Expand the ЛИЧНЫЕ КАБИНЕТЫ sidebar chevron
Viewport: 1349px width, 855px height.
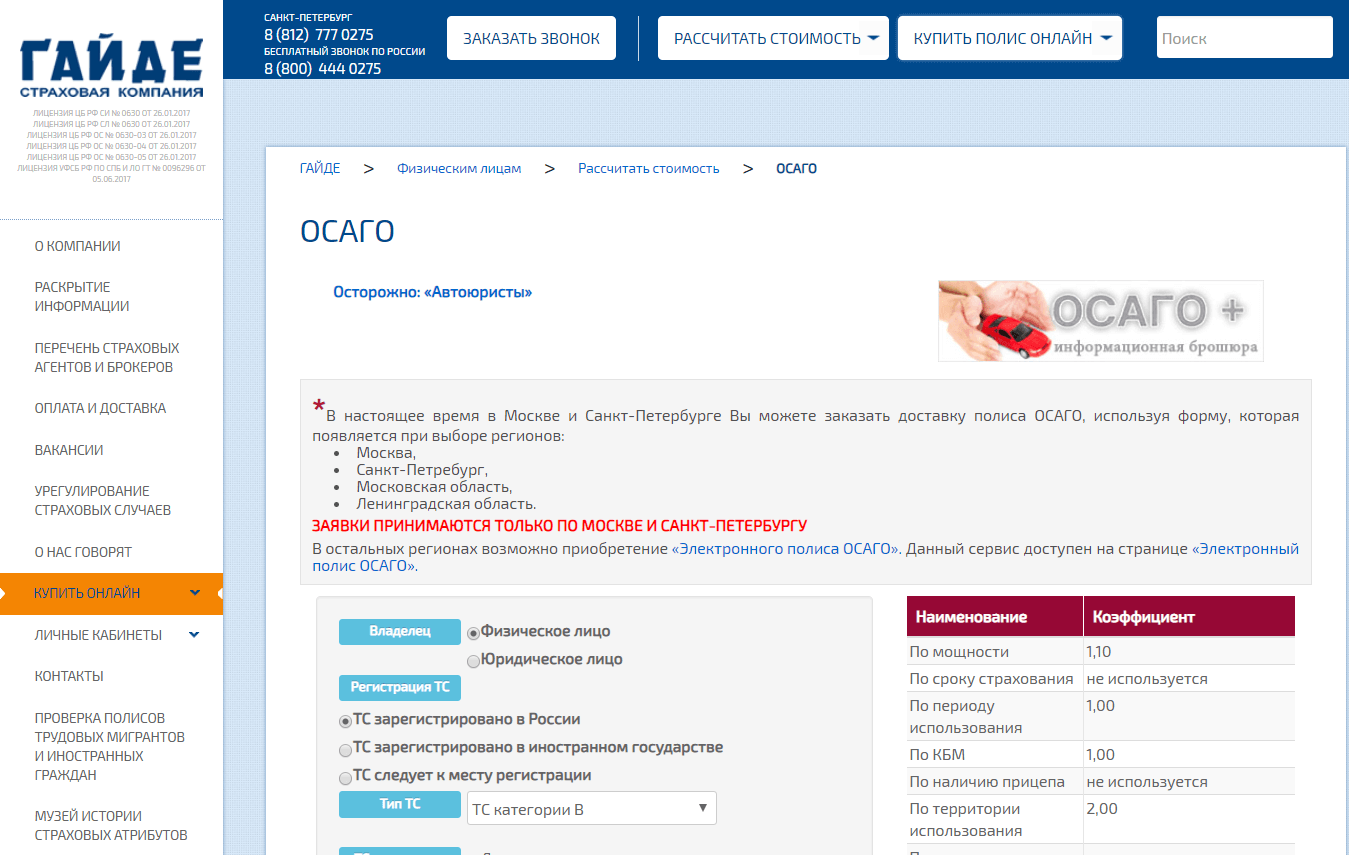pos(194,634)
